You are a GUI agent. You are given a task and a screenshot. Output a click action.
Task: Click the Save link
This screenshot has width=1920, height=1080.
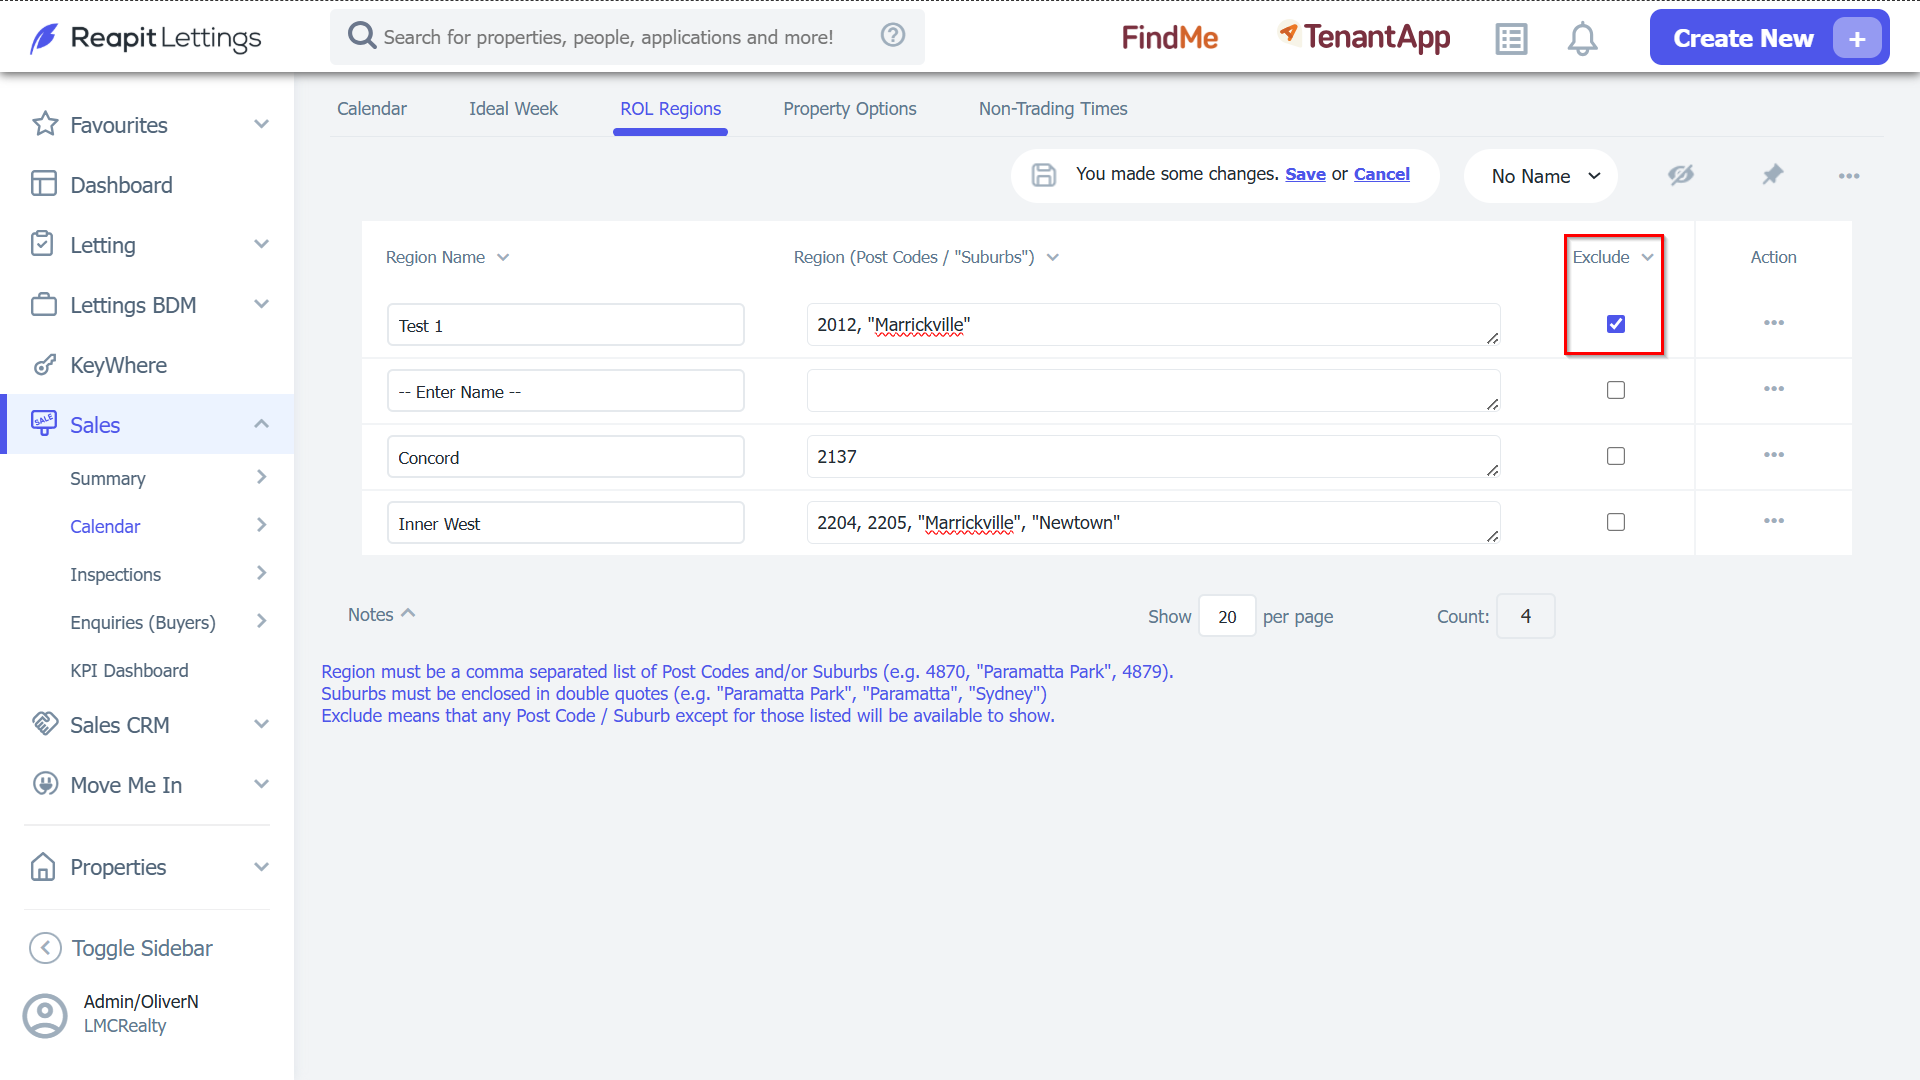tap(1305, 174)
